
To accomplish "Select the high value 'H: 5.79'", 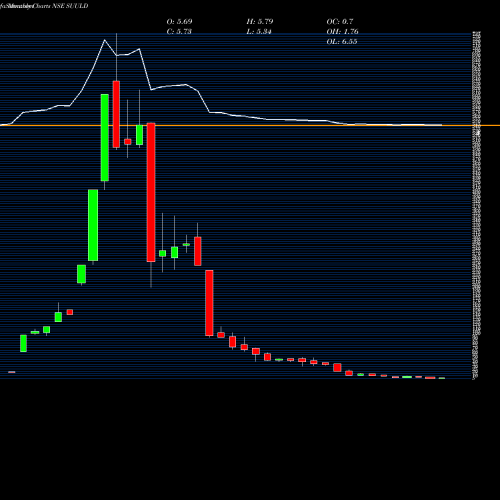I will (260, 22).
